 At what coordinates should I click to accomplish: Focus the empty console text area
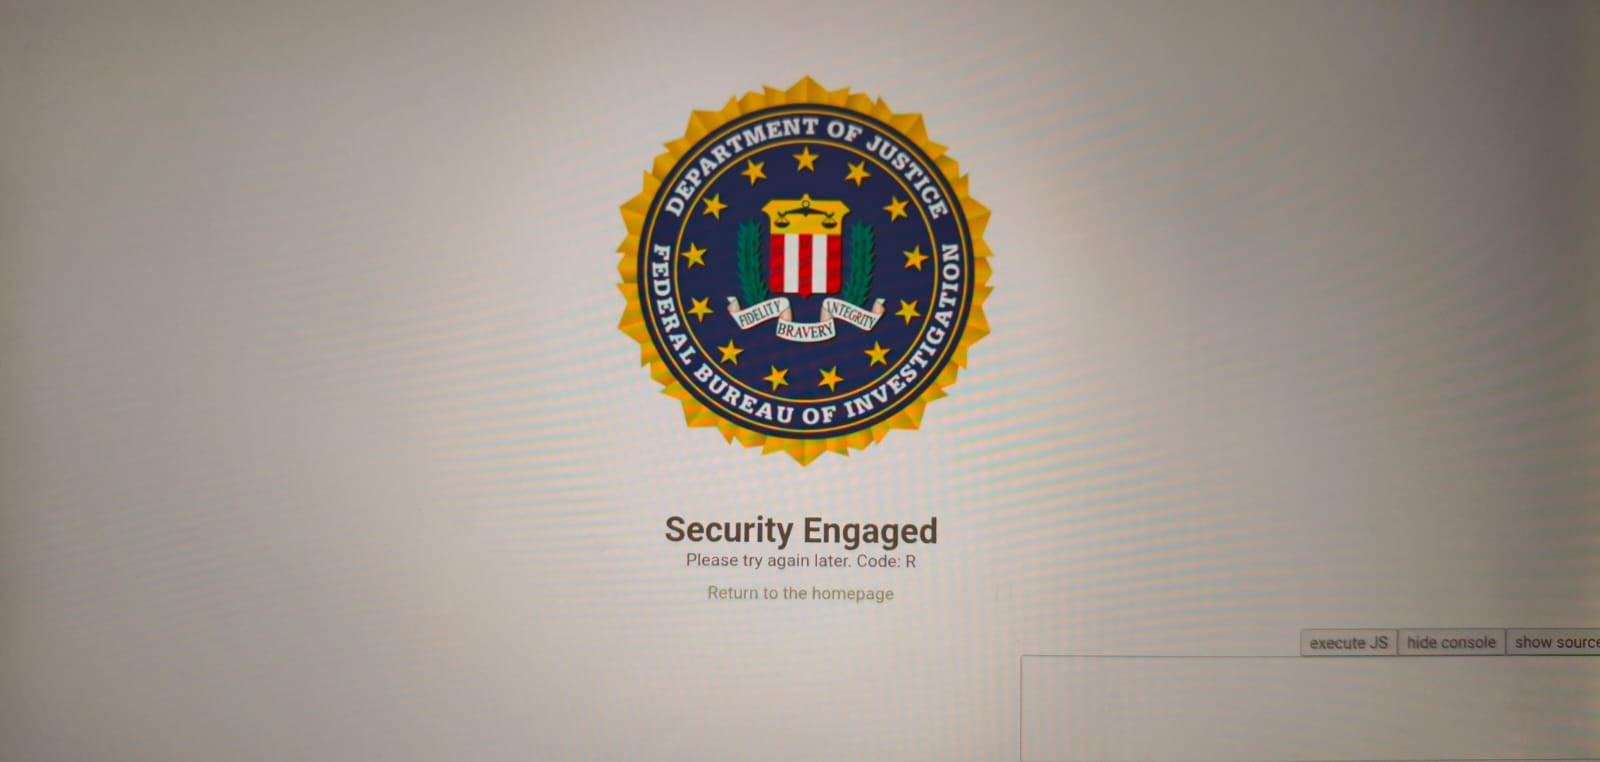(x=1310, y=709)
